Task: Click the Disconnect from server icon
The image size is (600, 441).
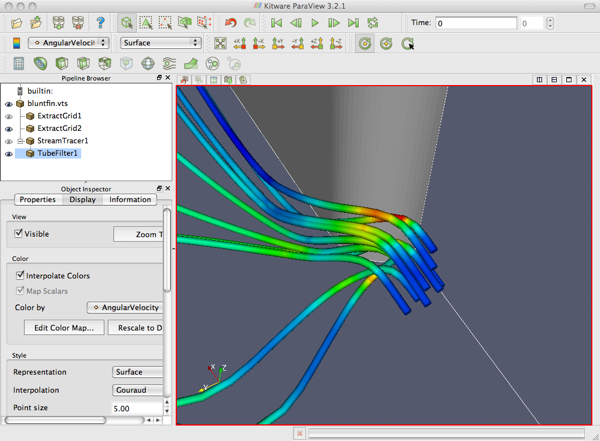Action: click(78, 23)
